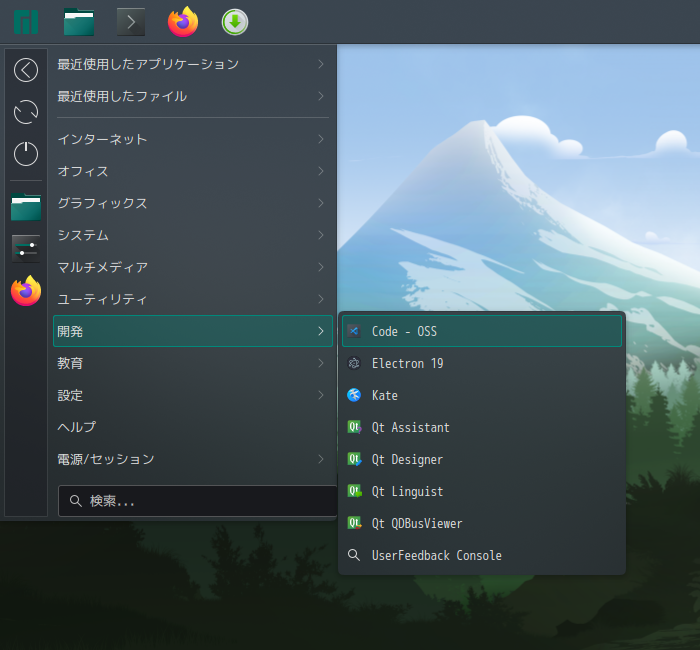Click the ユーティリティ category label

click(102, 299)
